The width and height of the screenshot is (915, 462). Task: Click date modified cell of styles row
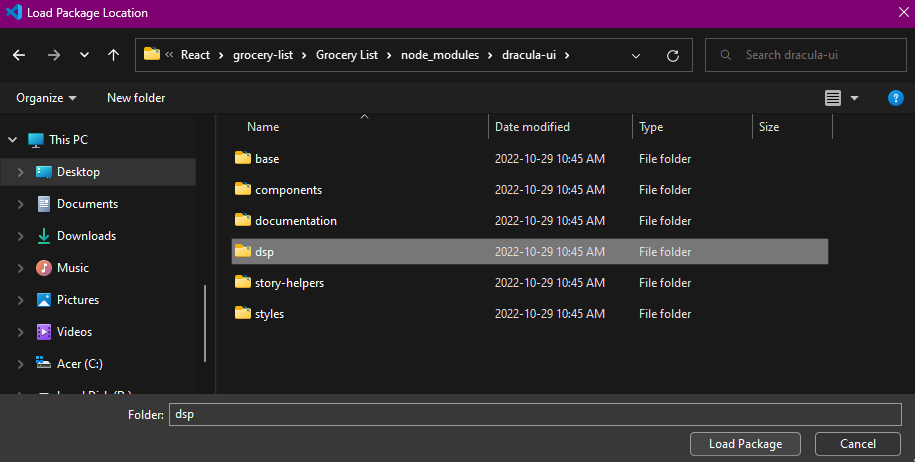point(550,313)
